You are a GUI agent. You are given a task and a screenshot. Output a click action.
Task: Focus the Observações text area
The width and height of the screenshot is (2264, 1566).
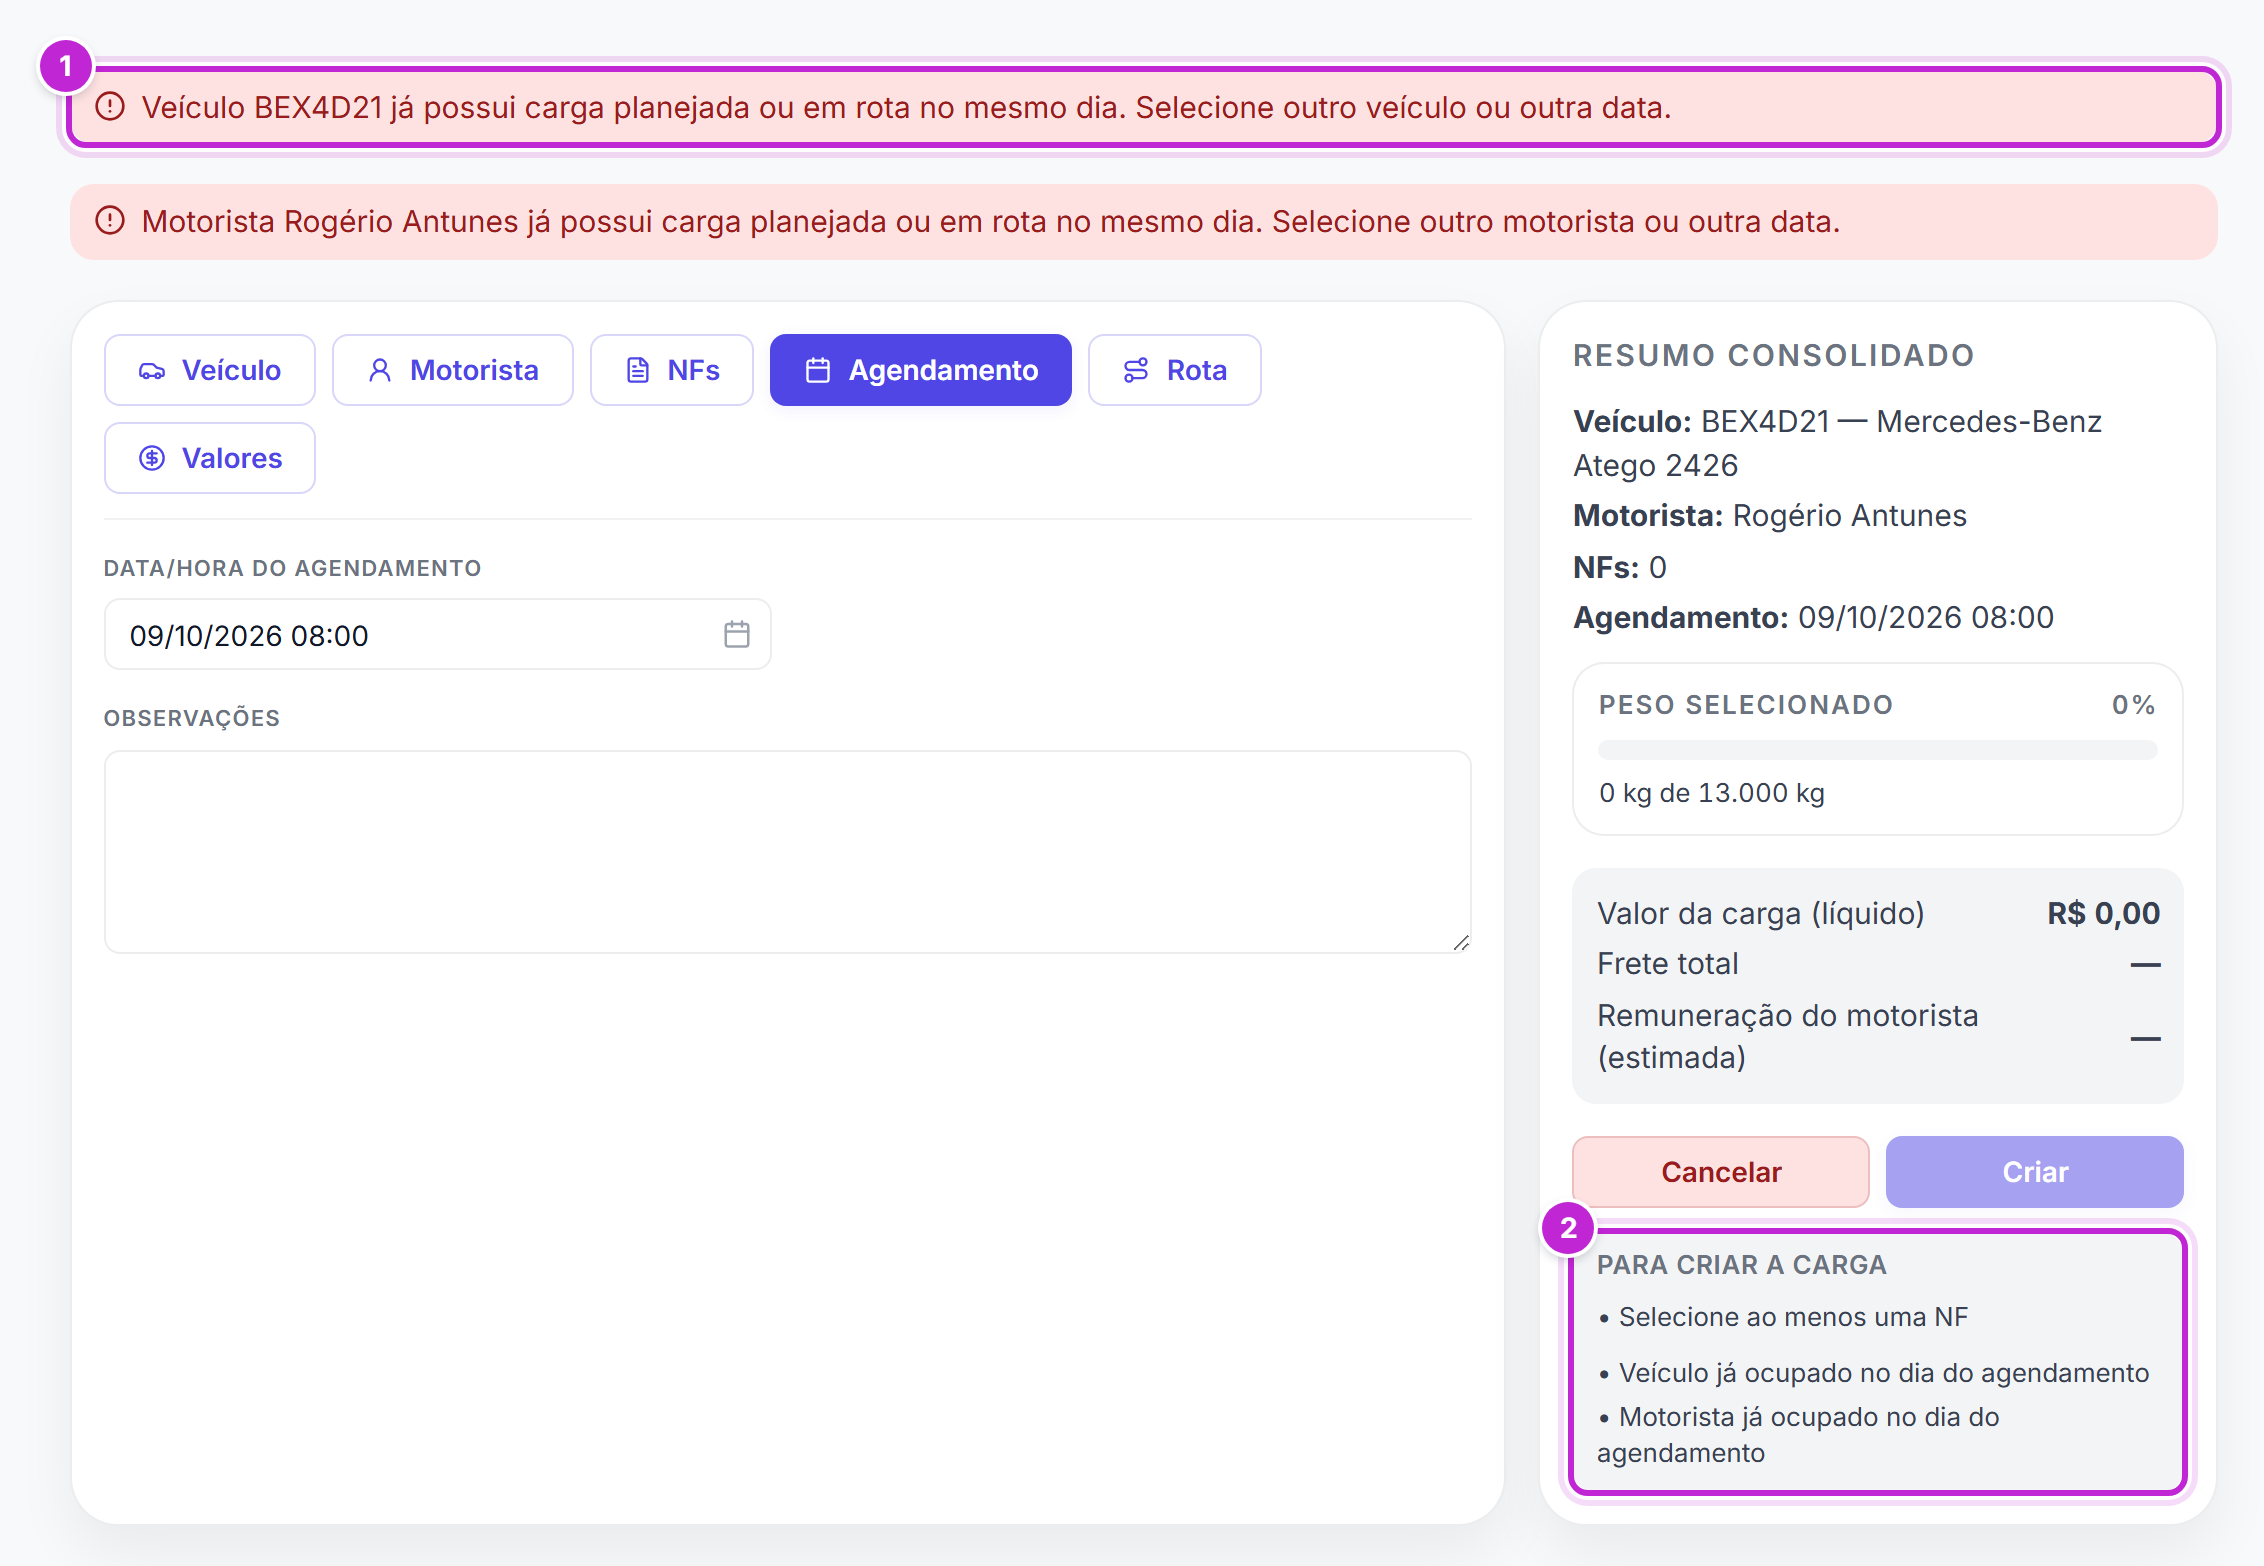tap(788, 852)
